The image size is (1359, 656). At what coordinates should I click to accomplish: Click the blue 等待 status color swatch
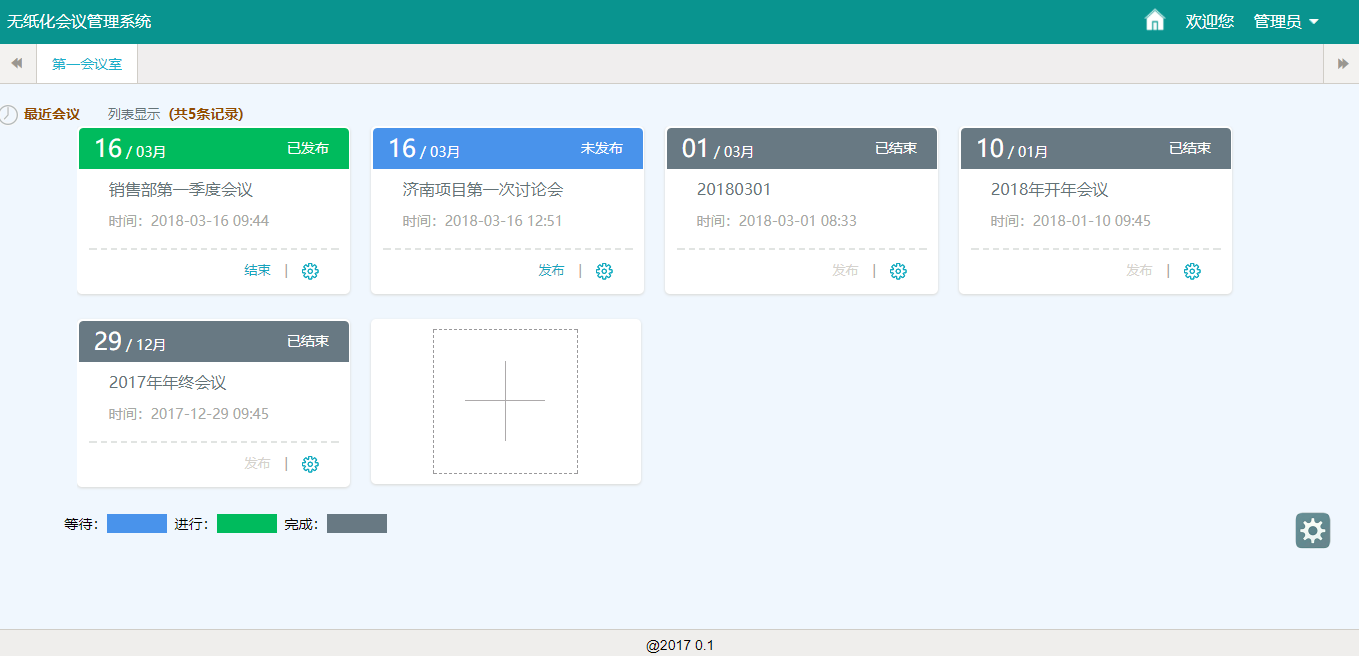137,524
